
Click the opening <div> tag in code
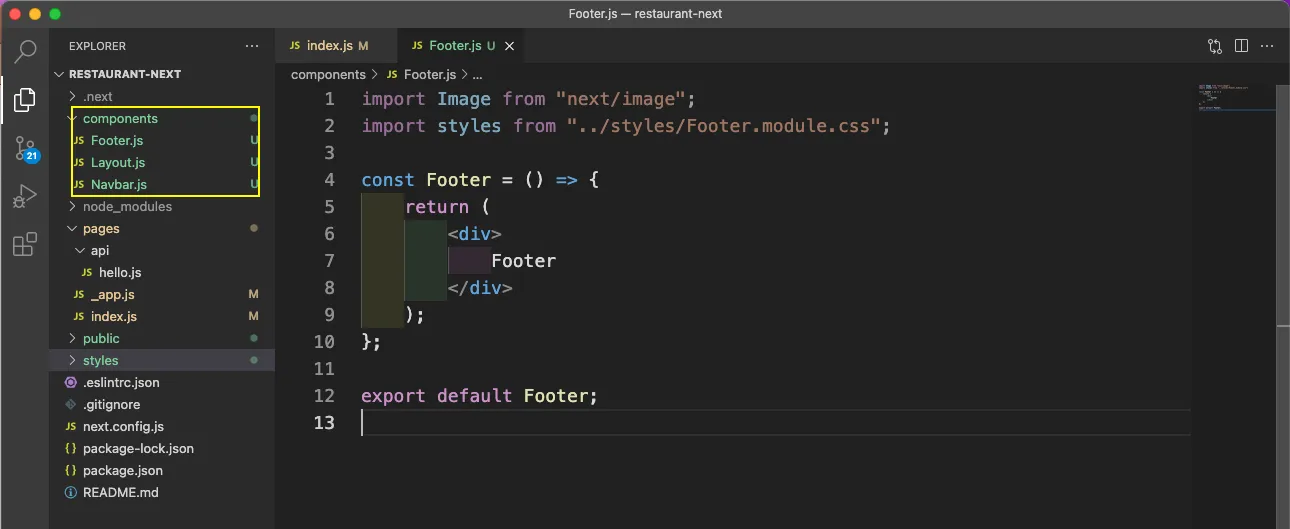pos(475,234)
